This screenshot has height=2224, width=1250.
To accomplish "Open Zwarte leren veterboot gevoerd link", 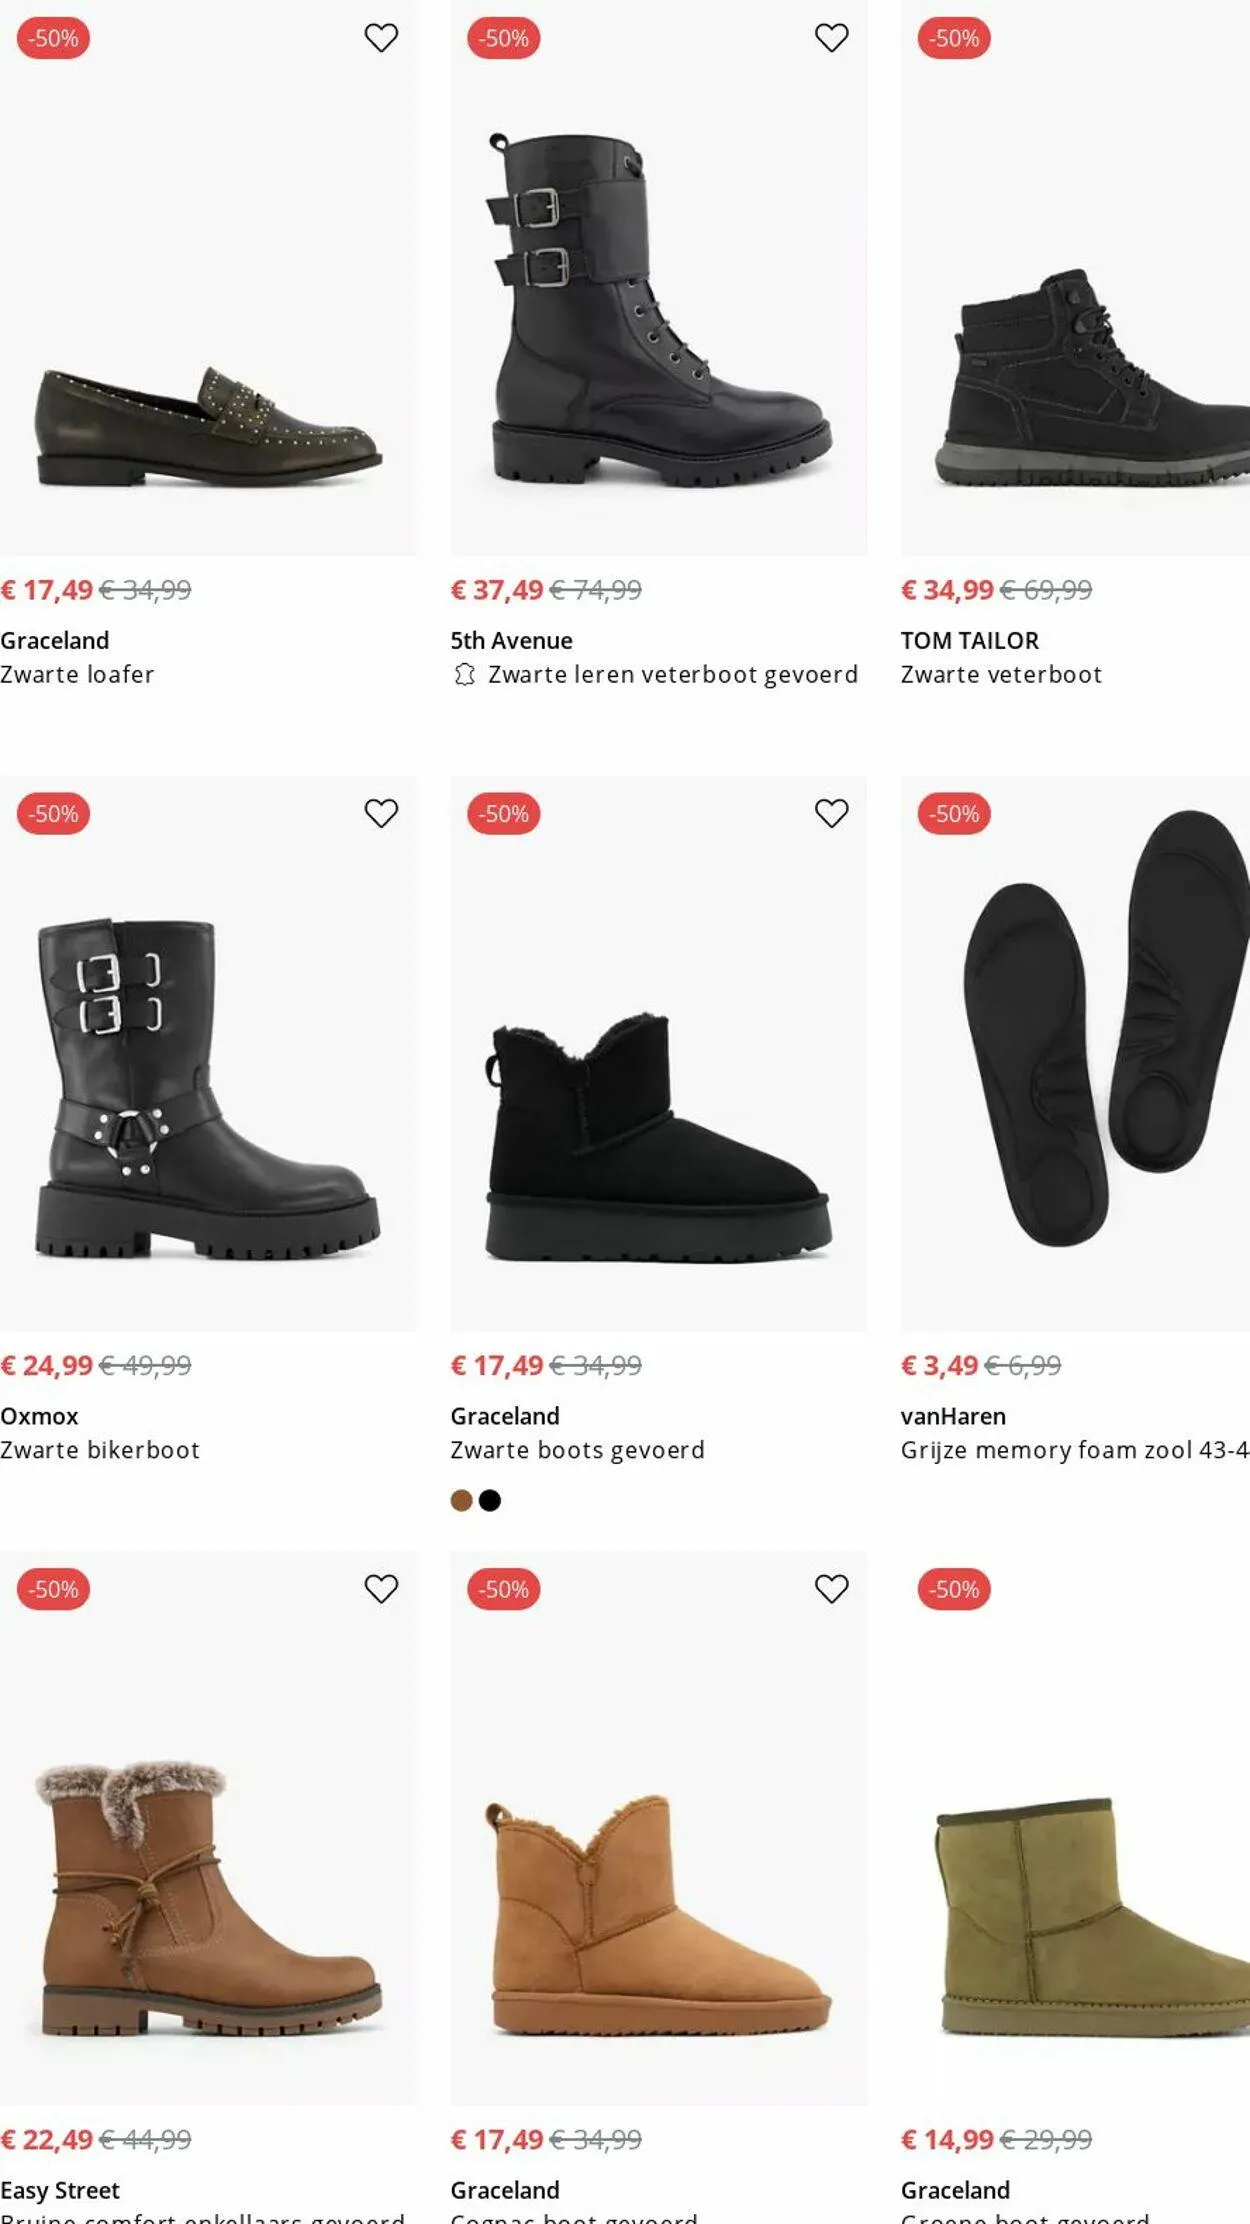I will point(672,675).
